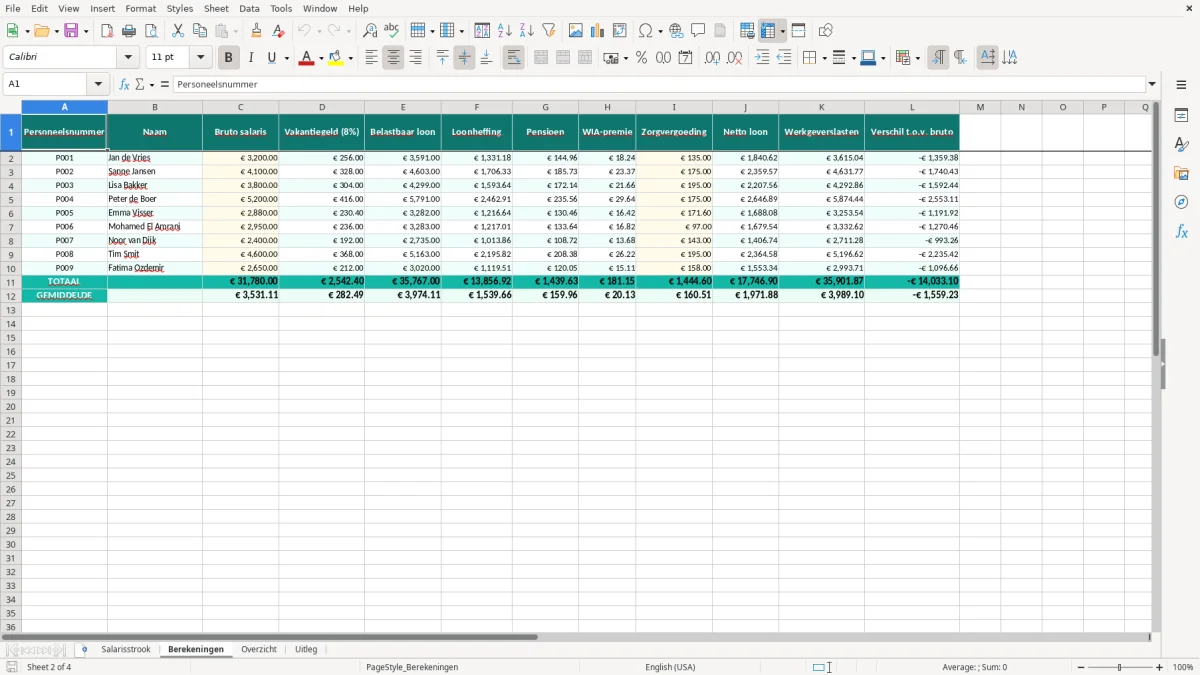
Task: Toggle Left-to-Right text direction
Action: tap(938, 58)
